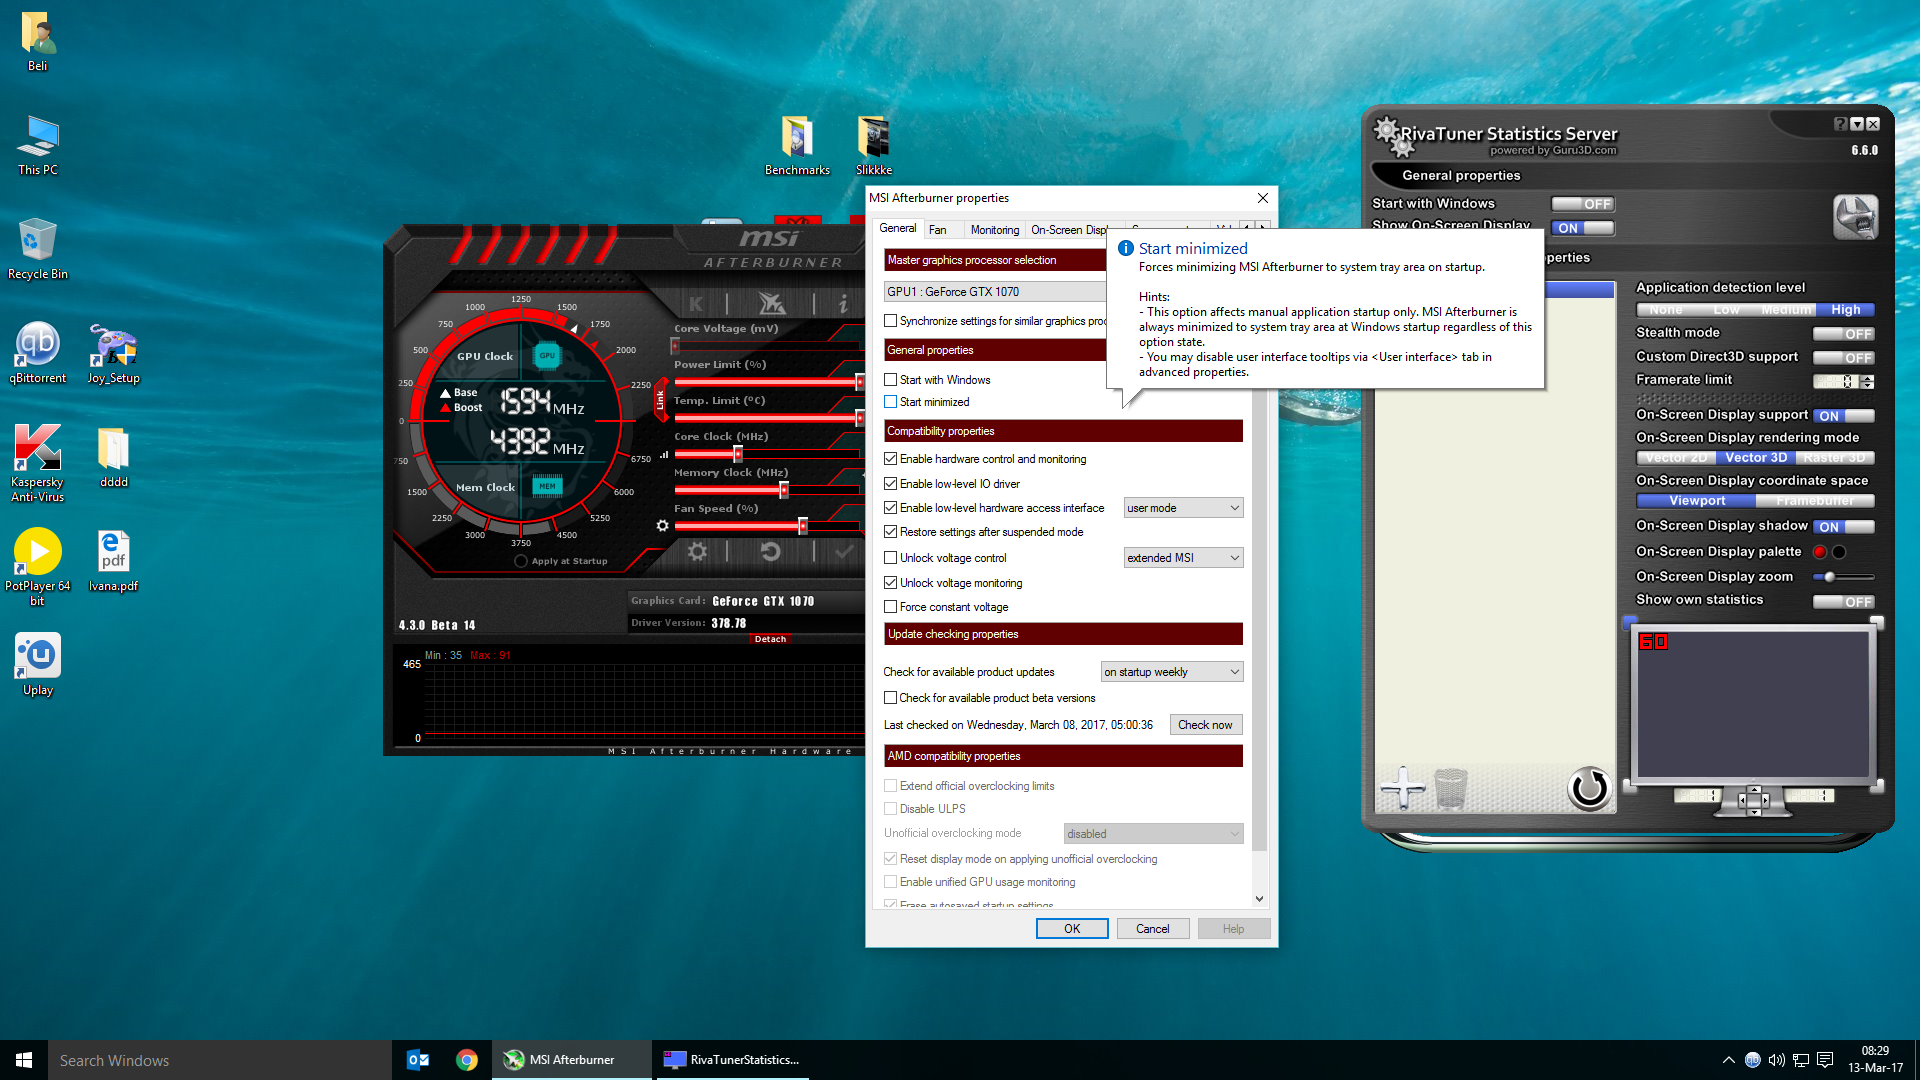Image resolution: width=1920 pixels, height=1080 pixels.
Task: Click RivaTuner circular reset arrow icon
Action: coord(1588,788)
